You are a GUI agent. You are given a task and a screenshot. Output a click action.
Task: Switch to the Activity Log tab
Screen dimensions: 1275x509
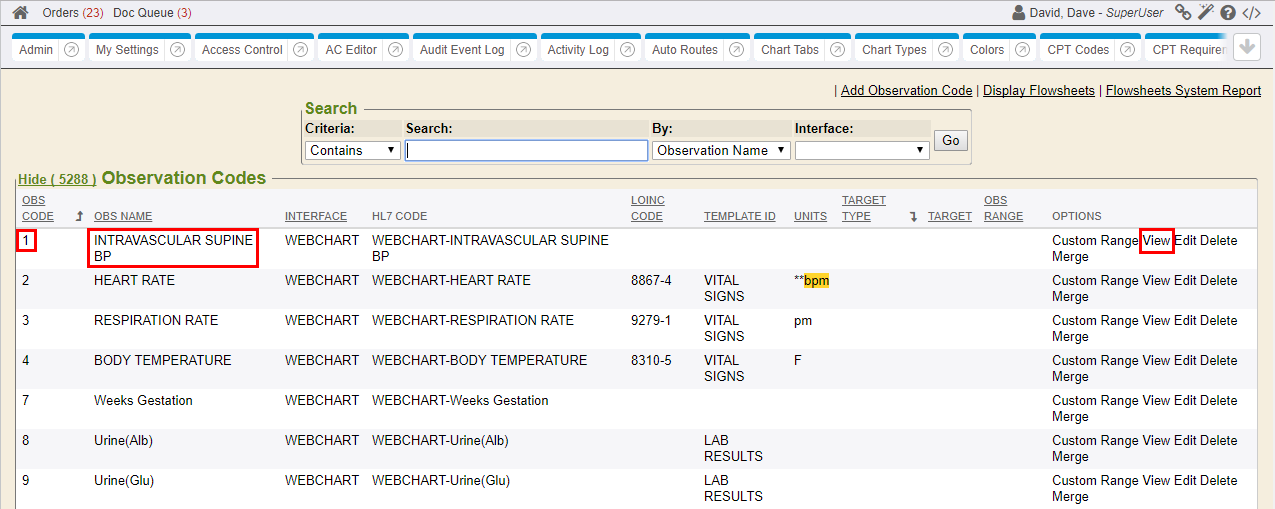578,50
